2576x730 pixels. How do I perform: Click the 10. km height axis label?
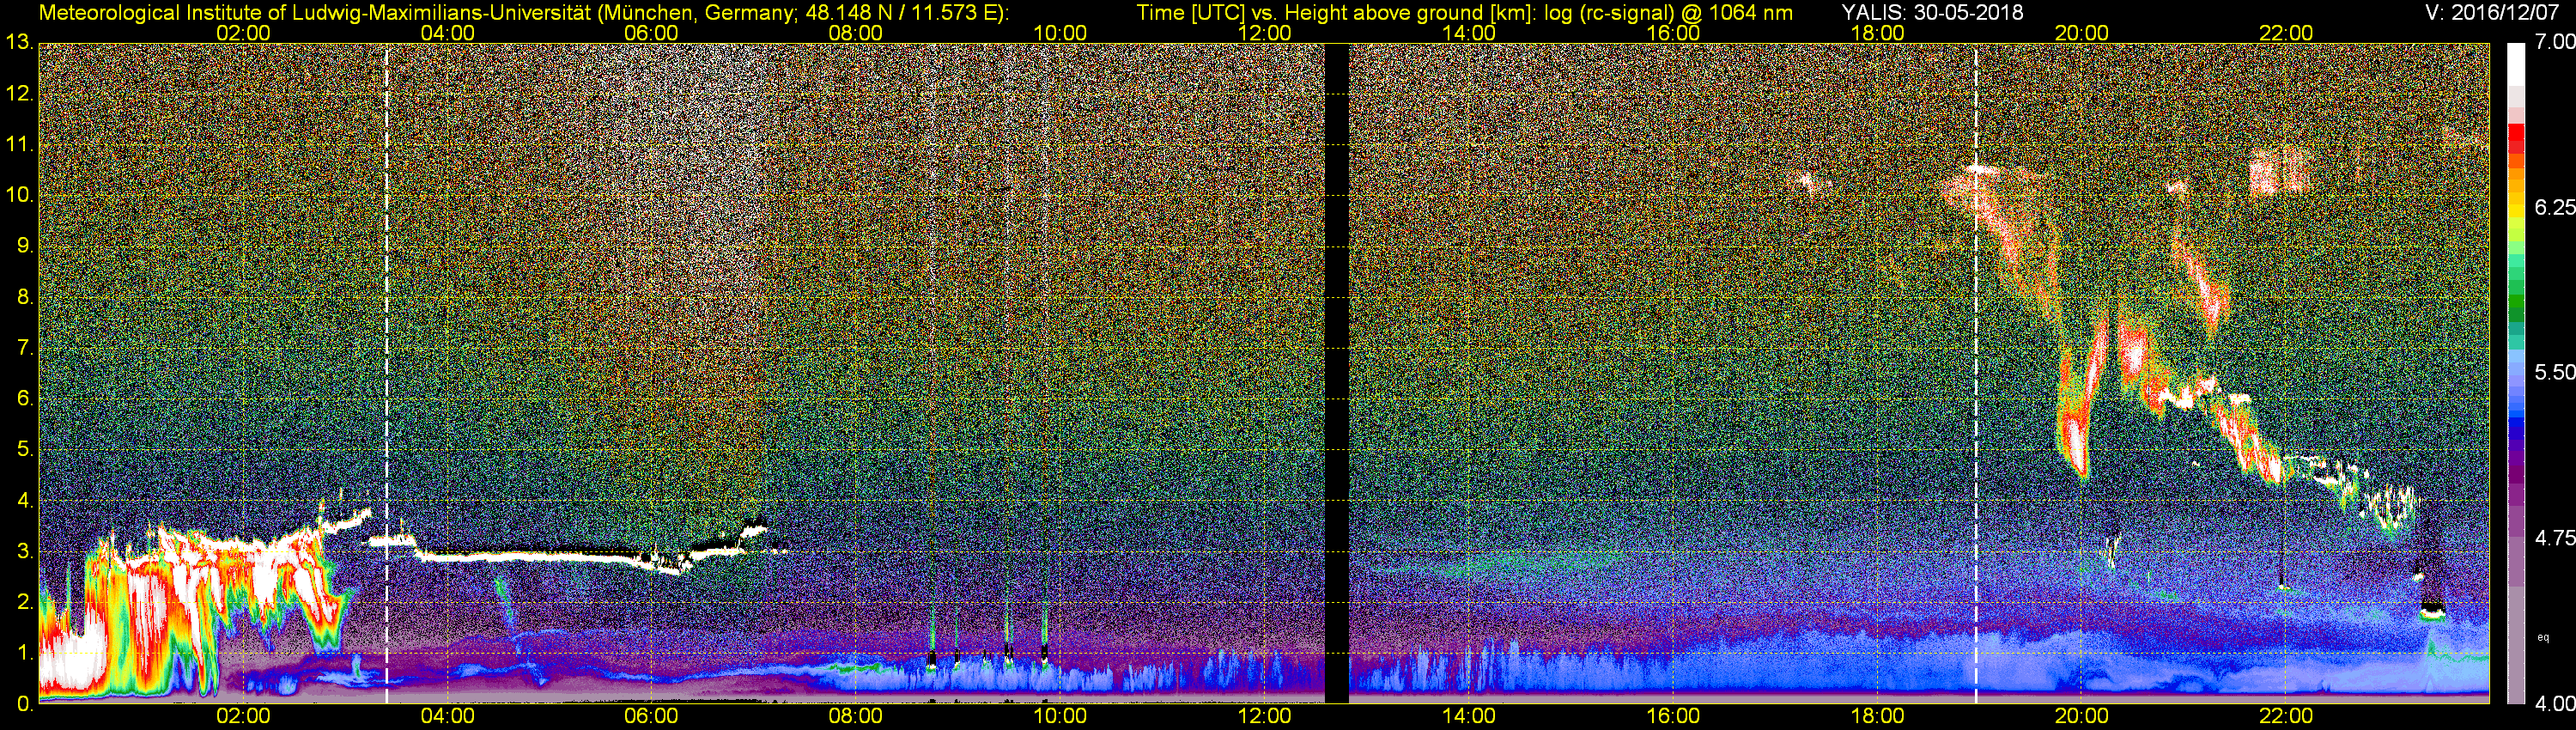click(x=18, y=195)
